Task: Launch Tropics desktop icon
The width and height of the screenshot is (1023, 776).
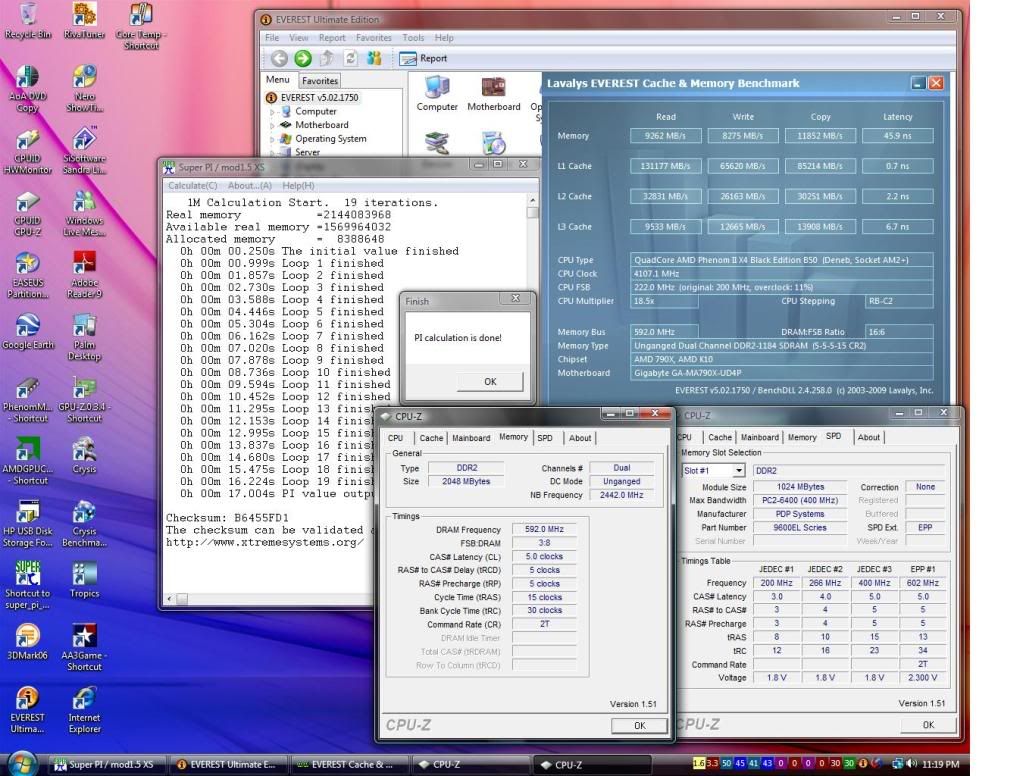Action: click(x=84, y=580)
